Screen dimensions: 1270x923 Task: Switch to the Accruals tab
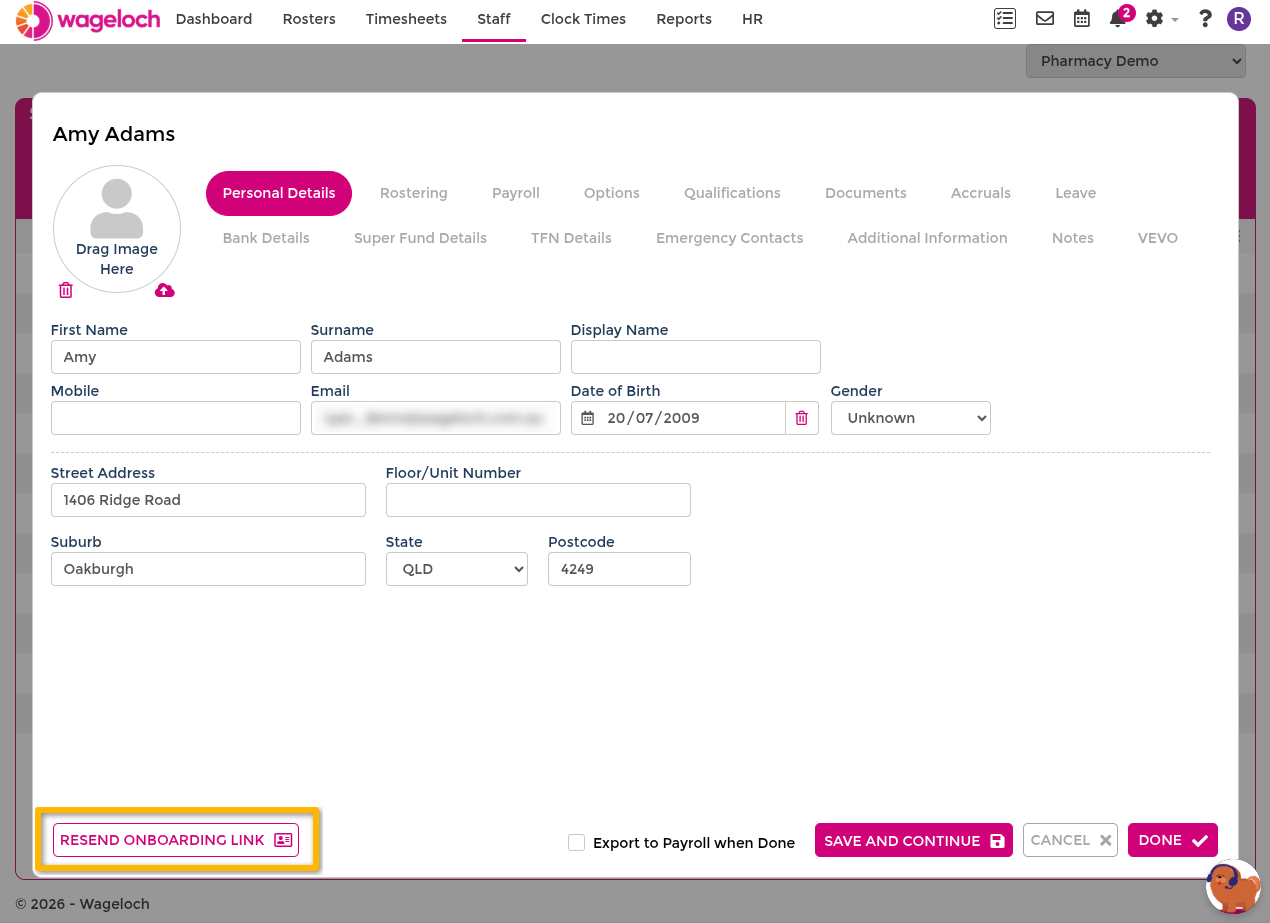coord(981,193)
